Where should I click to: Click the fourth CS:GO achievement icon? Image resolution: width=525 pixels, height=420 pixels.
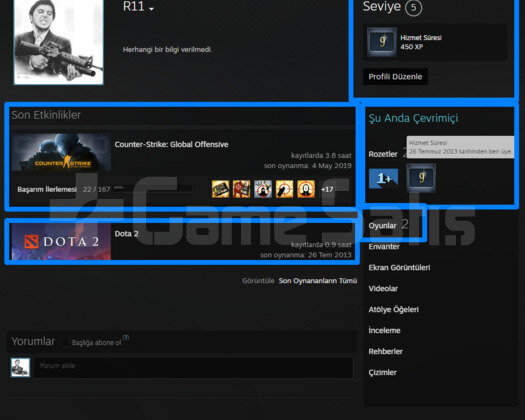pyautogui.click(x=285, y=189)
